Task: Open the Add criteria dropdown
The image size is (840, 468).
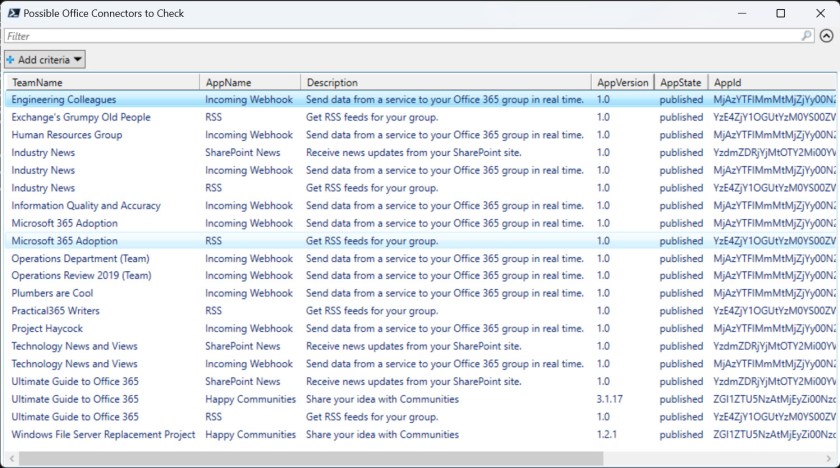Action: pyautogui.click(x=45, y=59)
